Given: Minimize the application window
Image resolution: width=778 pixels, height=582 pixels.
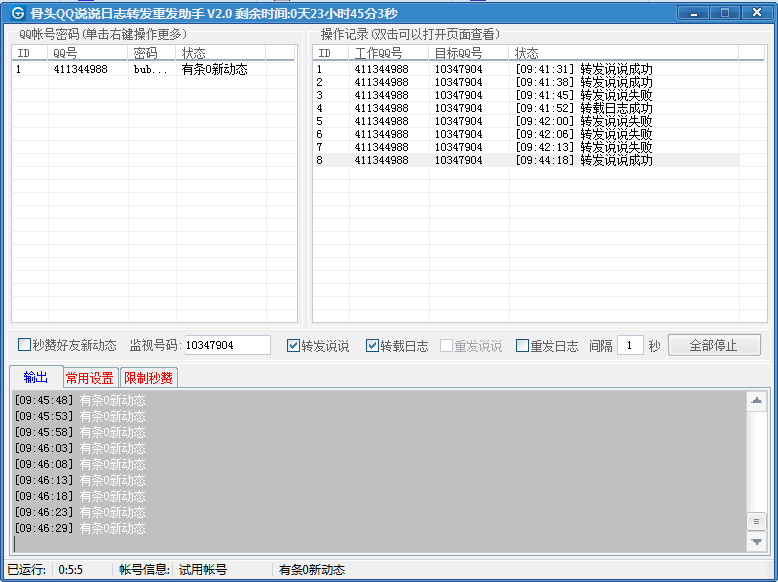Looking at the screenshot, I should click(x=694, y=12).
